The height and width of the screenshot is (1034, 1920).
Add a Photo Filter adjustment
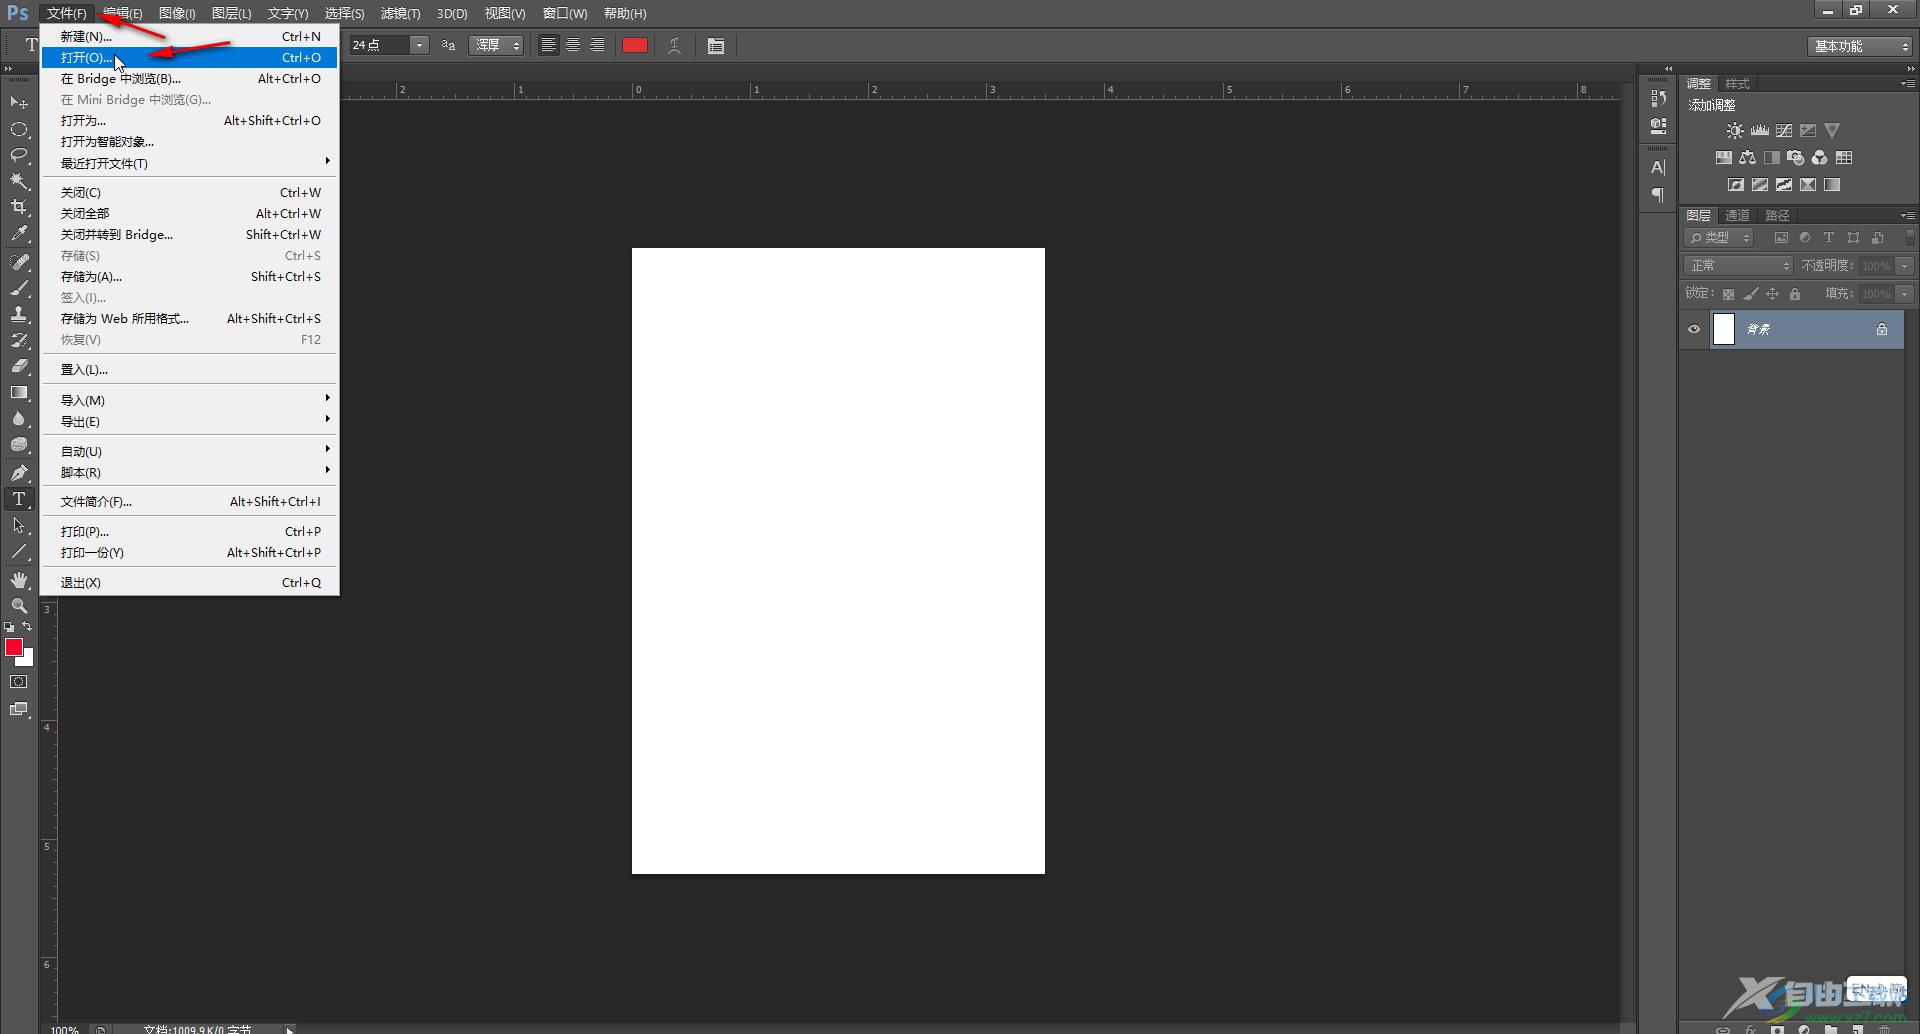[1796, 158]
